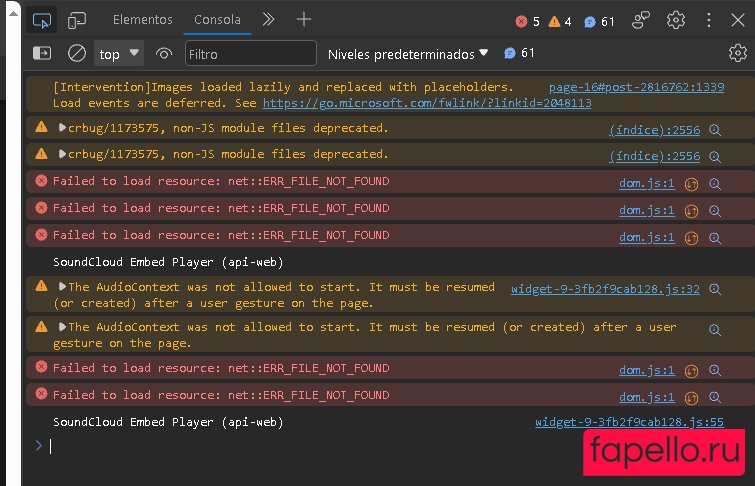The width and height of the screenshot is (755, 486).
Task: Open dom.js:1 link of first failed resource
Action: point(646,183)
